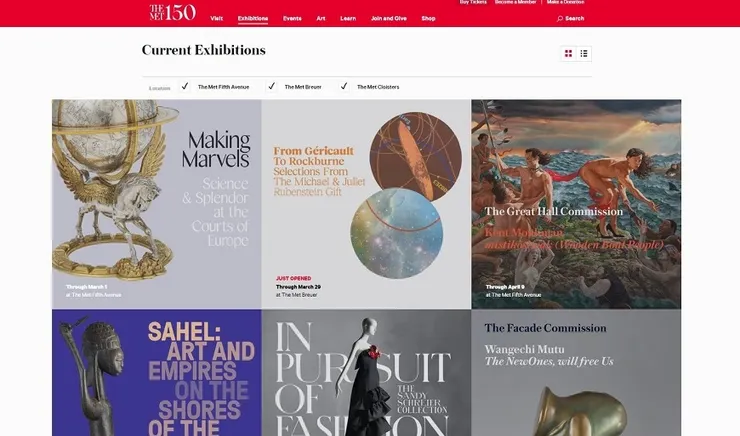Uncheck The Met Breuer location
Image resolution: width=740 pixels, height=436 pixels.
(x=271, y=86)
